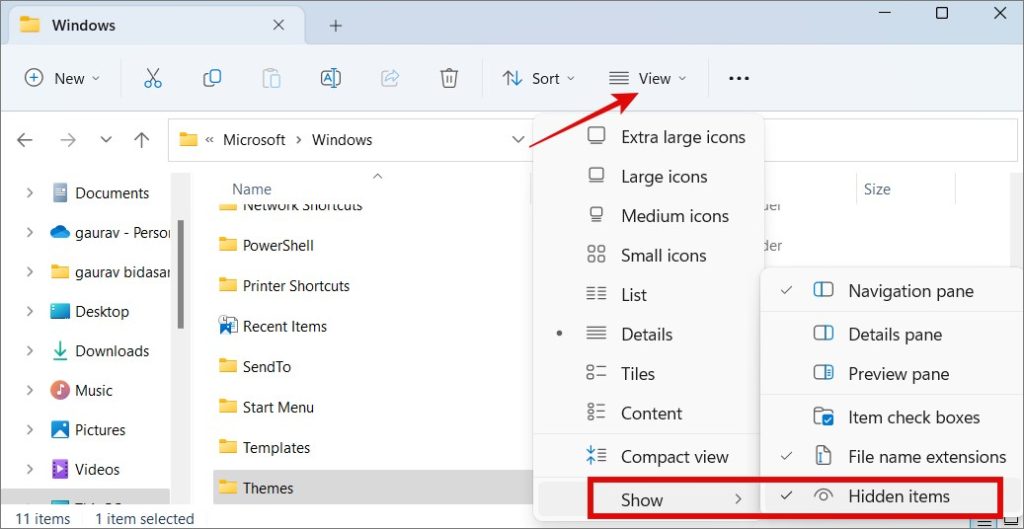This screenshot has width=1024, height=529.
Task: Click the Paste clipboard icon
Action: (271, 78)
